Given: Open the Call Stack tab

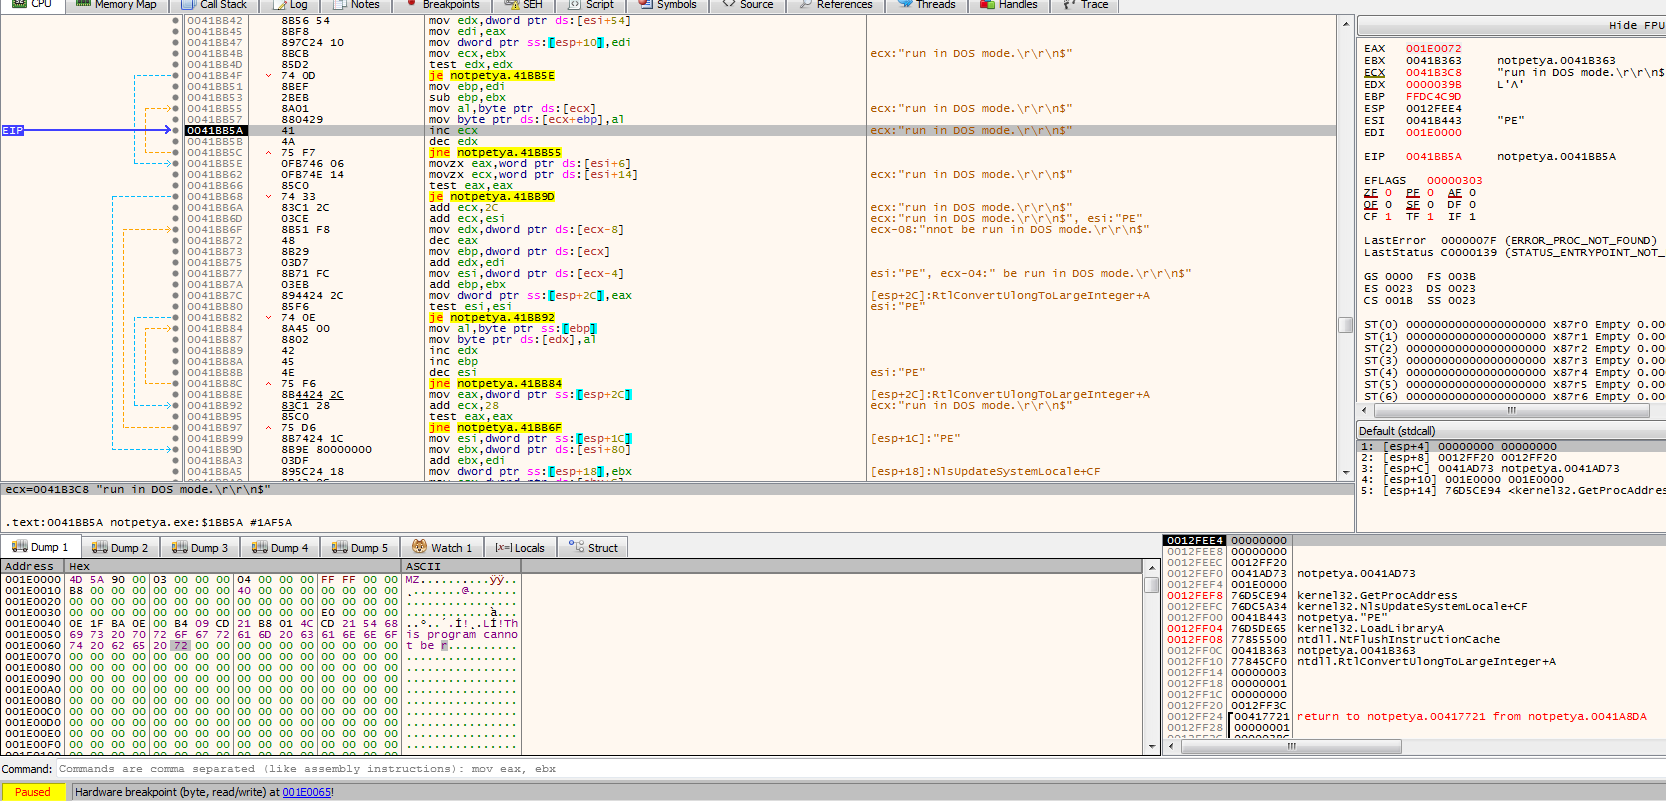Looking at the screenshot, I should 213,5.
